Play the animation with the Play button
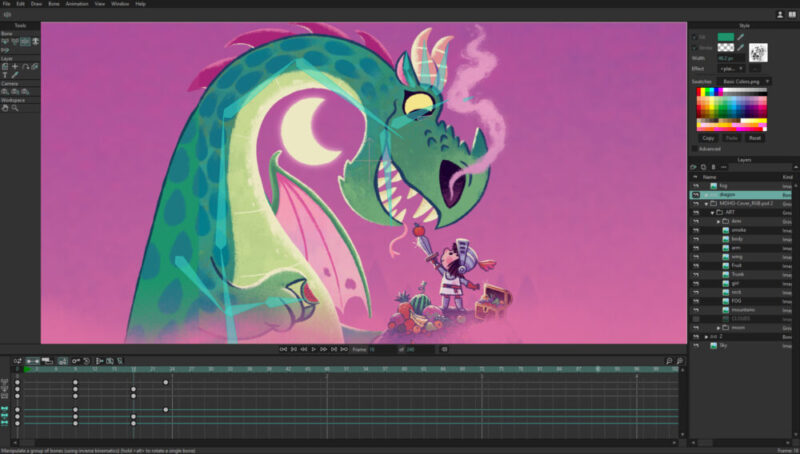 (x=314, y=349)
